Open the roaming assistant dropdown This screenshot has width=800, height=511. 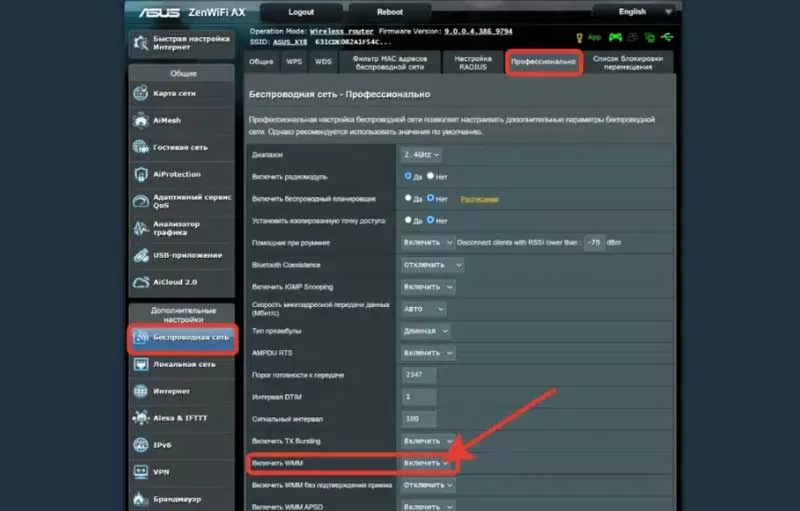coord(427,243)
